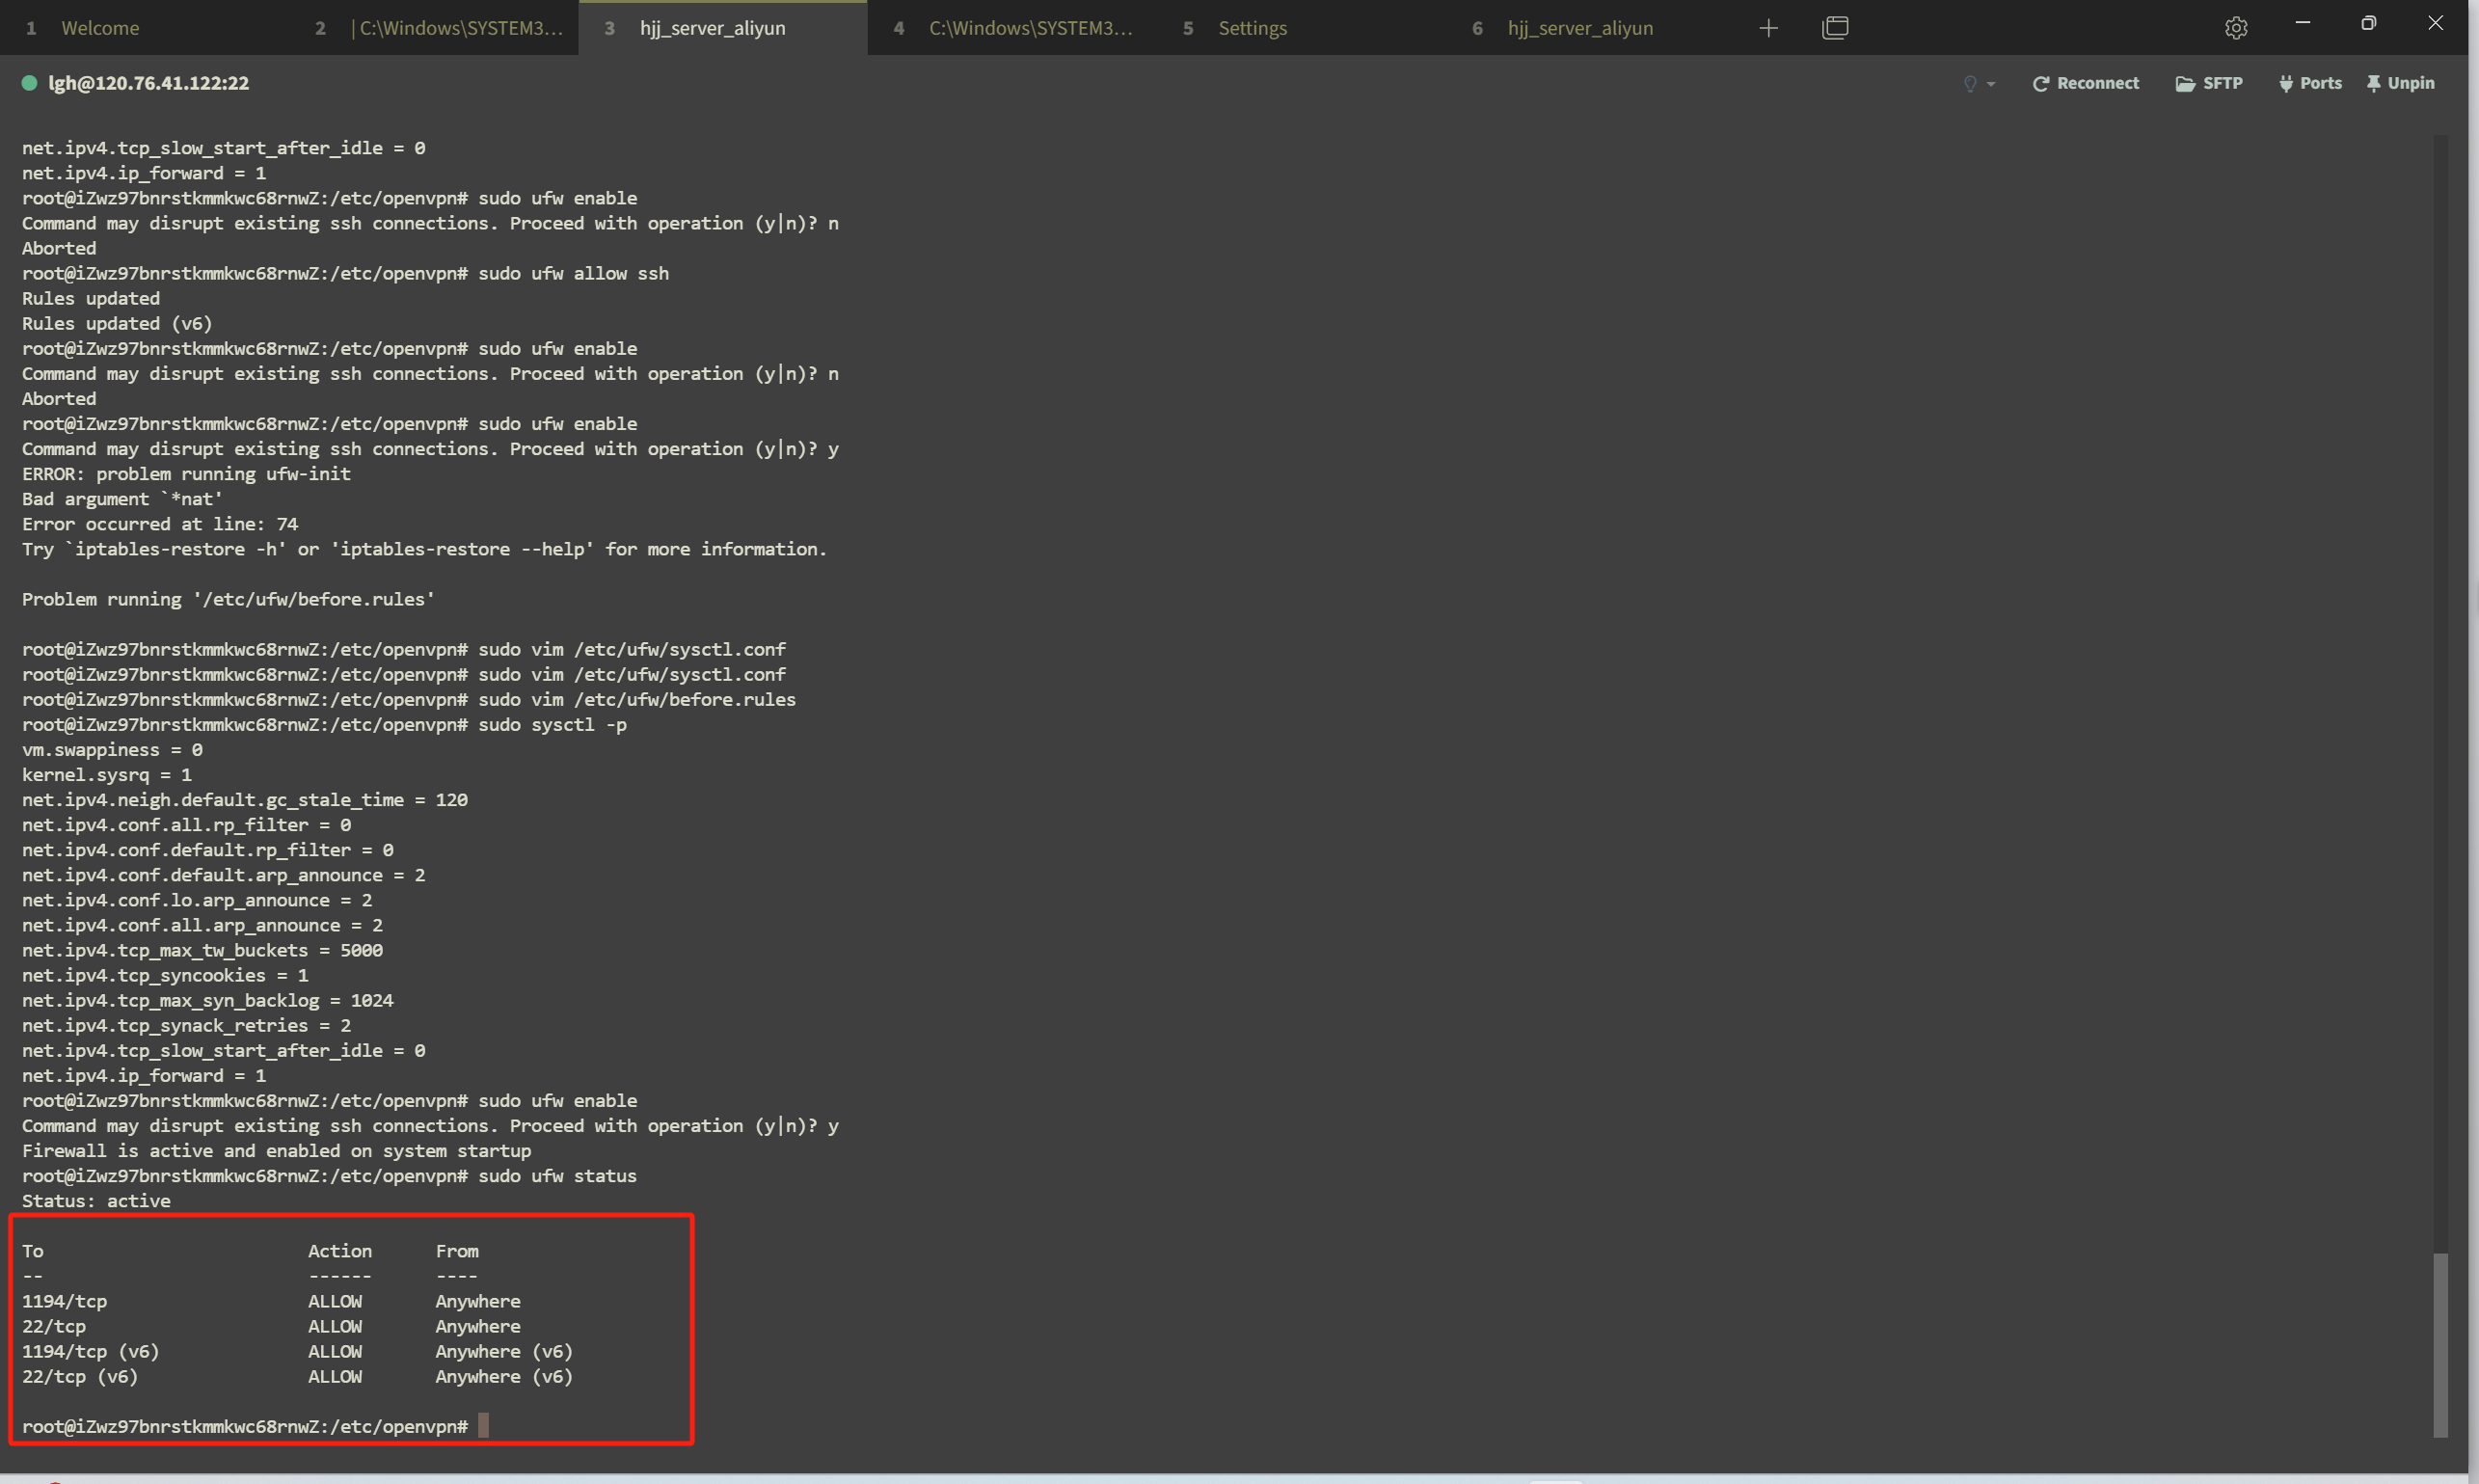The image size is (2479, 1484).
Task: Click the "kernel.sysrq = 1" line
Action: point(107,774)
